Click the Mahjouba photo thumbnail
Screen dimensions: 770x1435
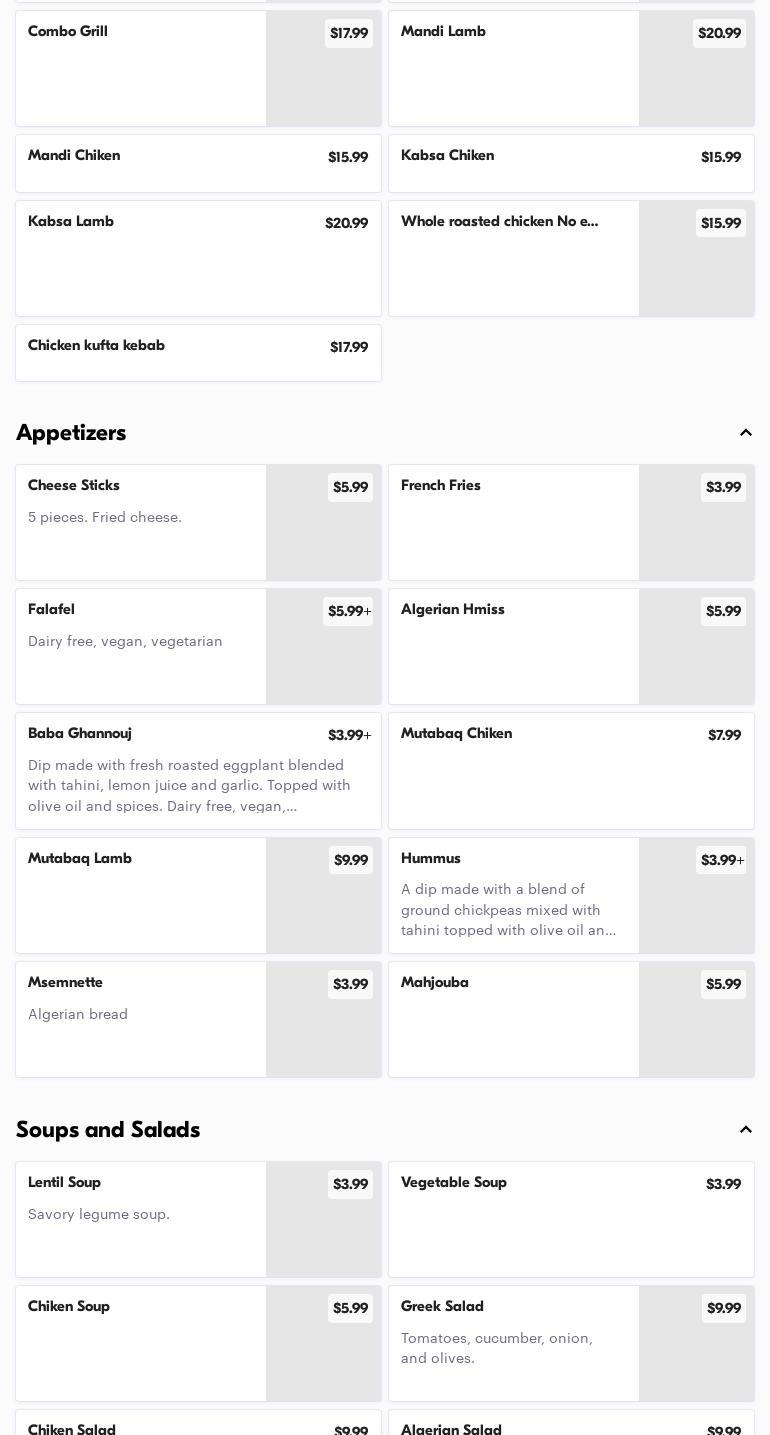[696, 1032]
